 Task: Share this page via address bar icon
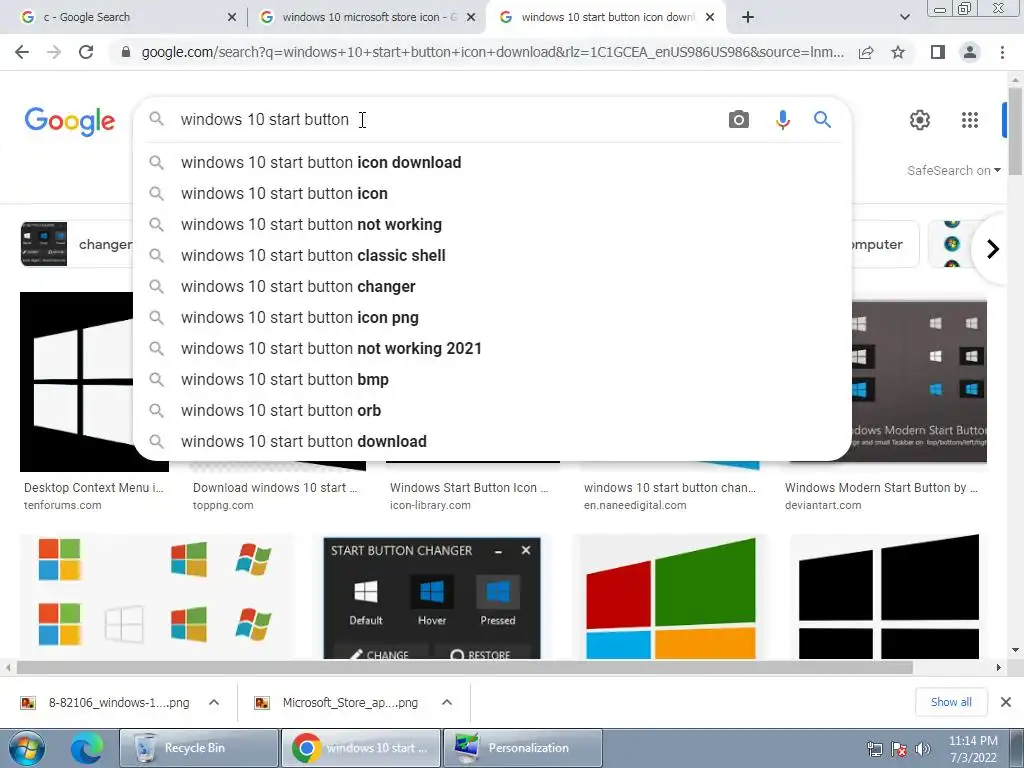(866, 52)
